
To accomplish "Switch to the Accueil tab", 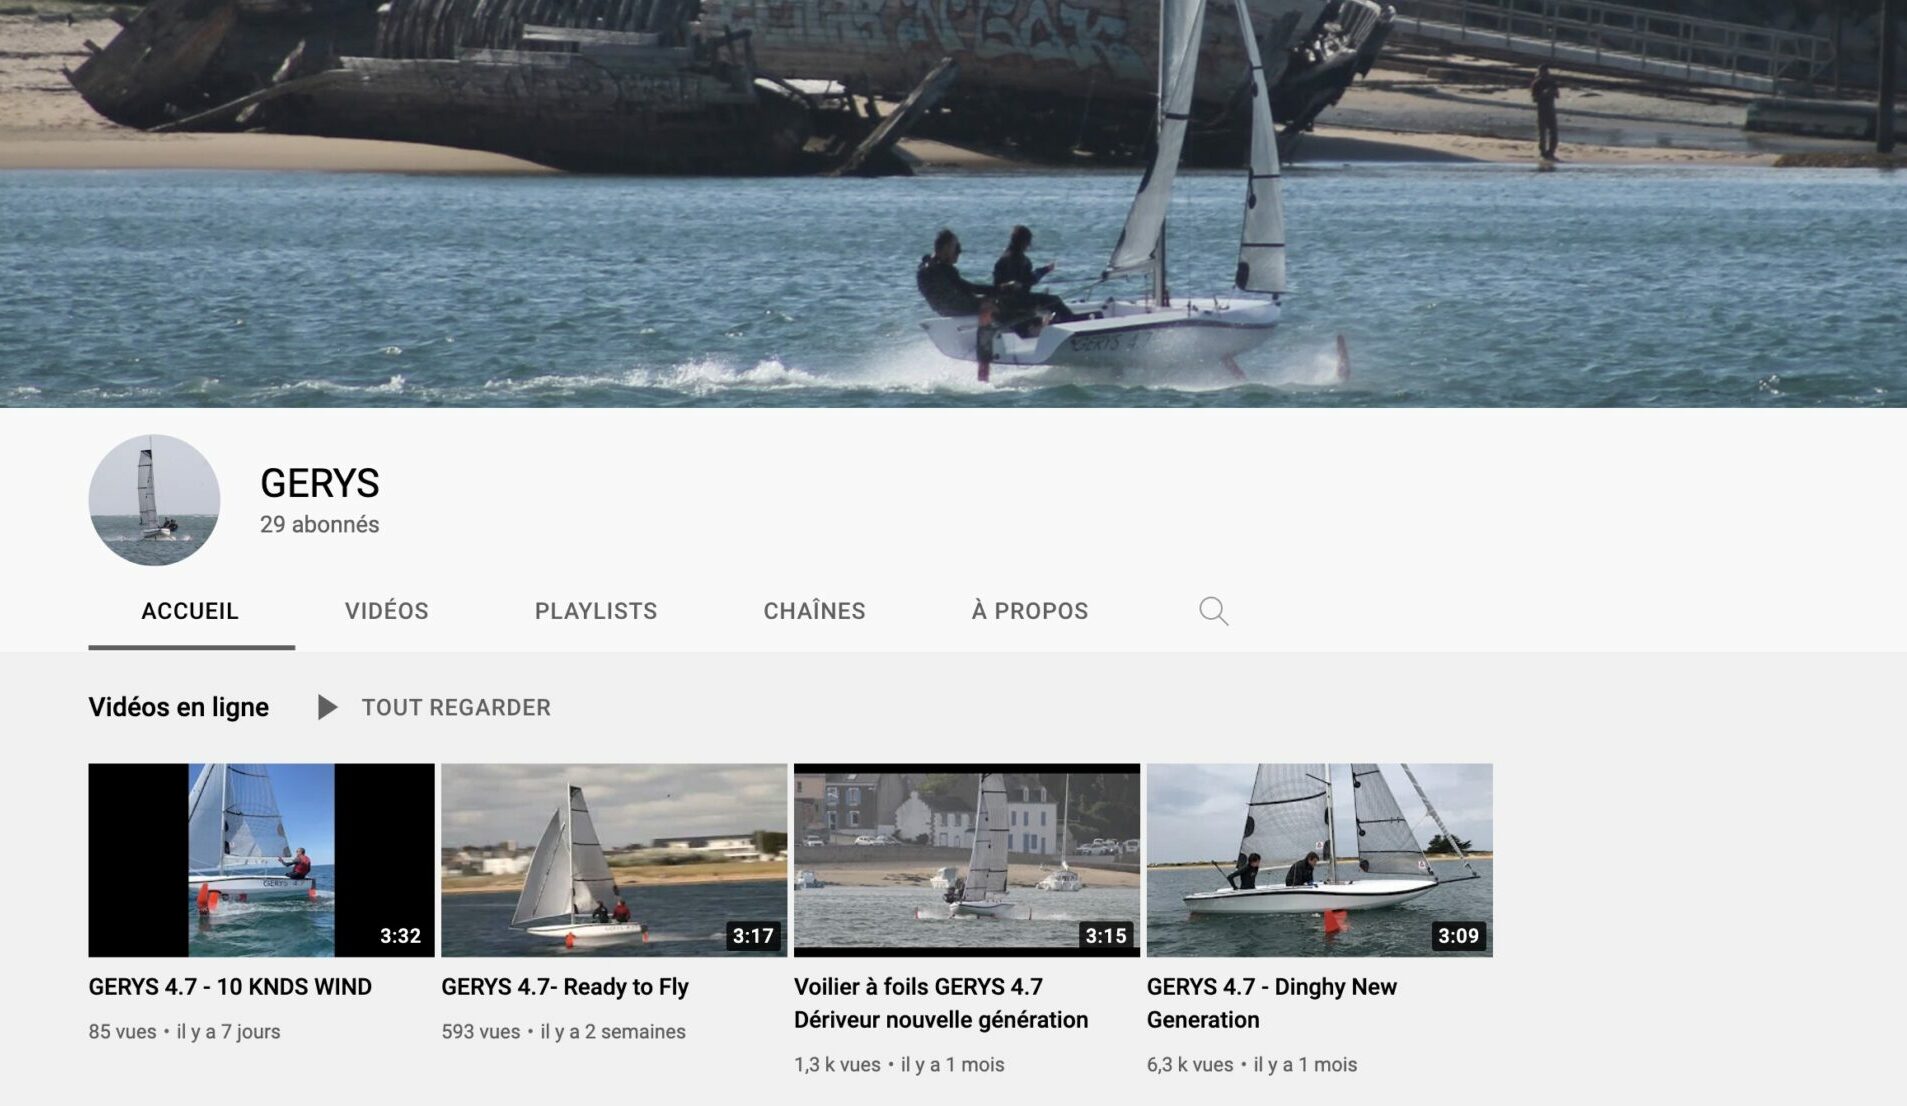I will [x=190, y=611].
